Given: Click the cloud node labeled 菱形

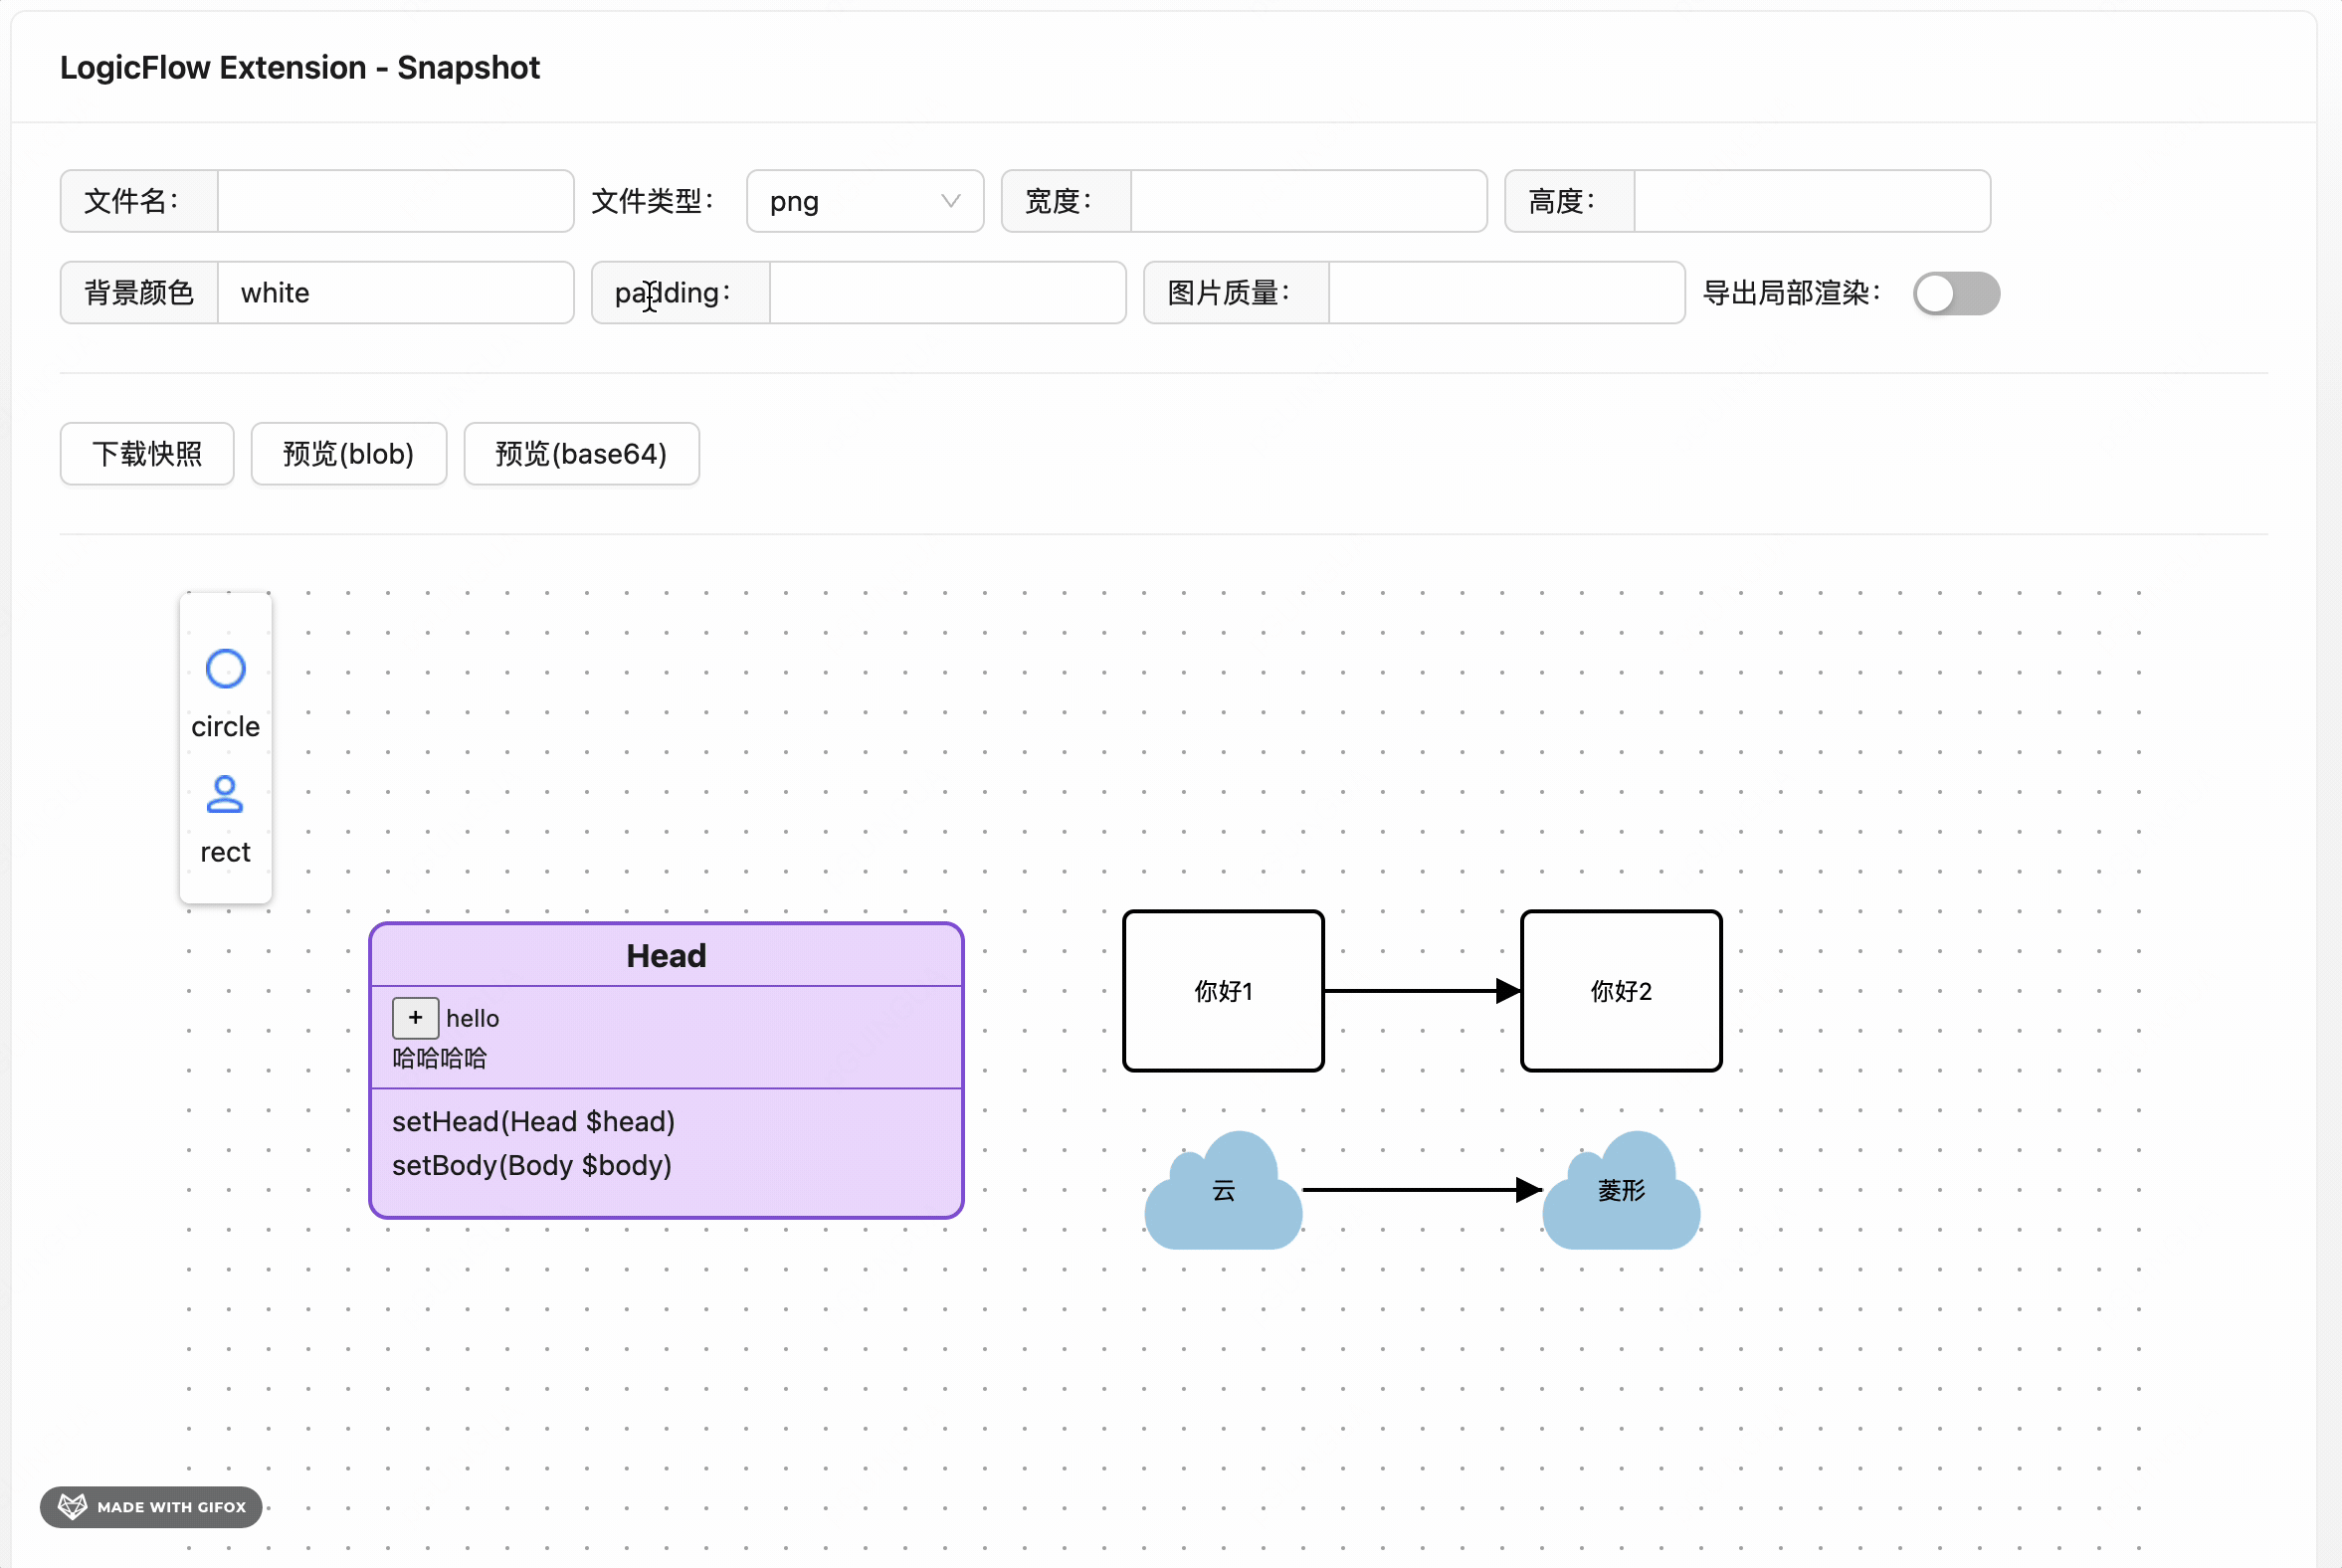Looking at the screenshot, I should pyautogui.click(x=1620, y=1190).
